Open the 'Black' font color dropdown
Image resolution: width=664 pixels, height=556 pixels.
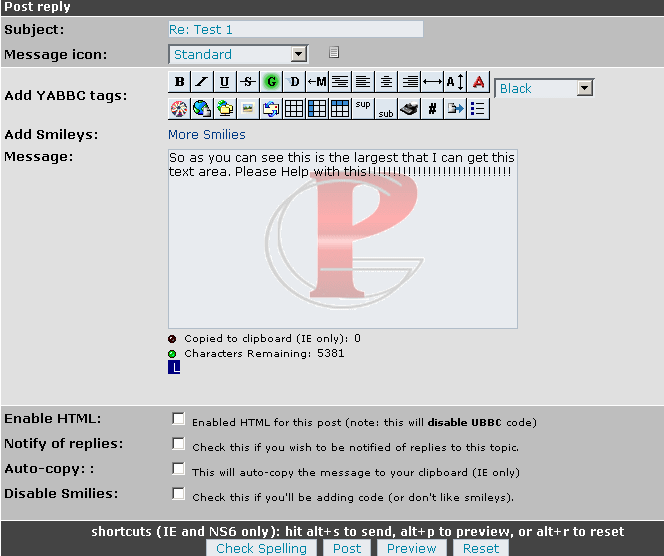[544, 88]
